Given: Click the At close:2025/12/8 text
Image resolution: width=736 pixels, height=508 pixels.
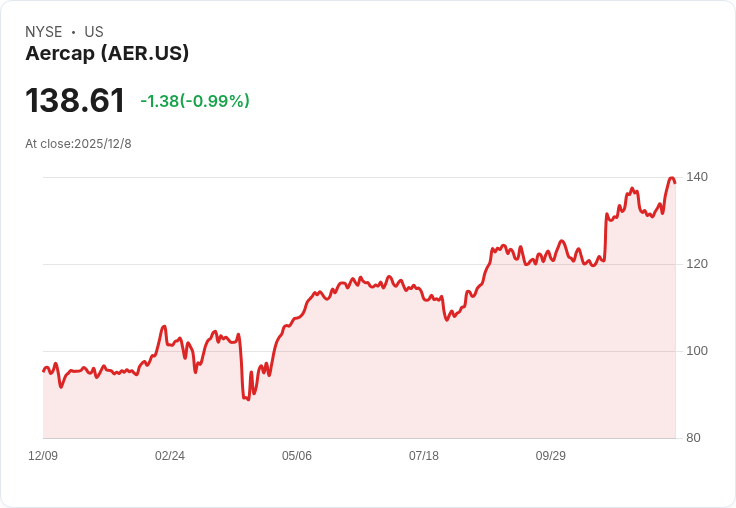Looking at the screenshot, I should [78, 144].
